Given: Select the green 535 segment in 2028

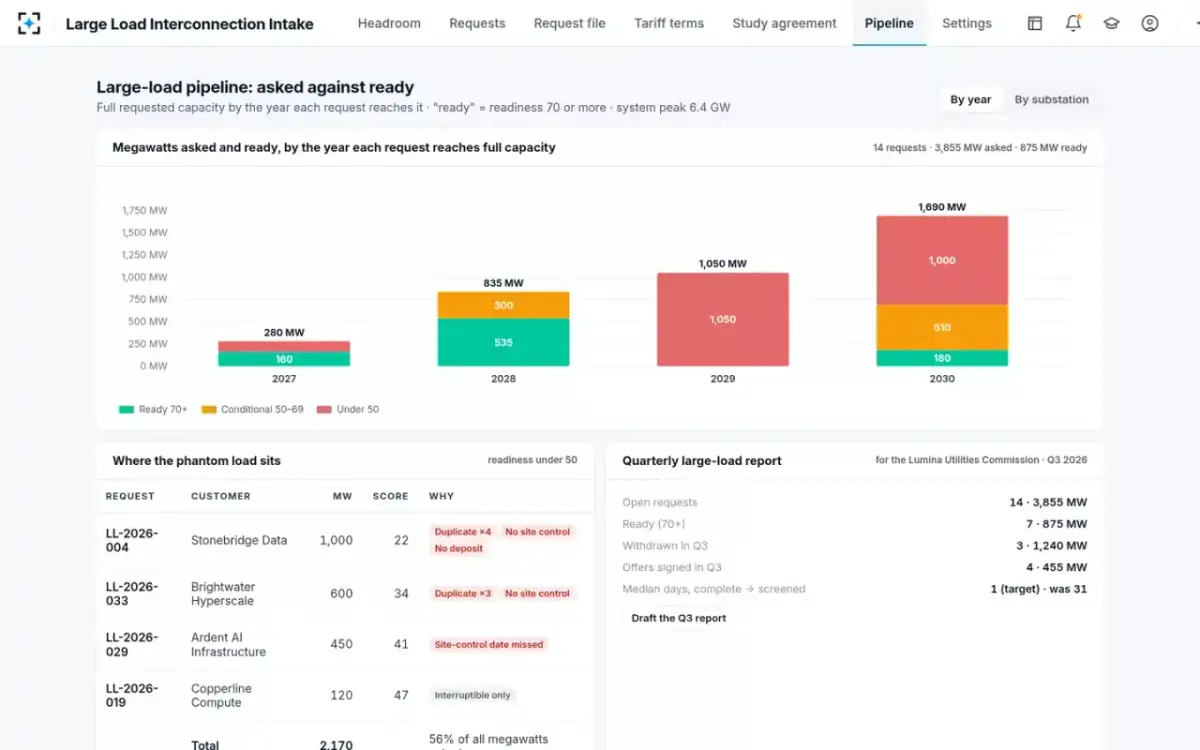Looking at the screenshot, I should (x=503, y=342).
